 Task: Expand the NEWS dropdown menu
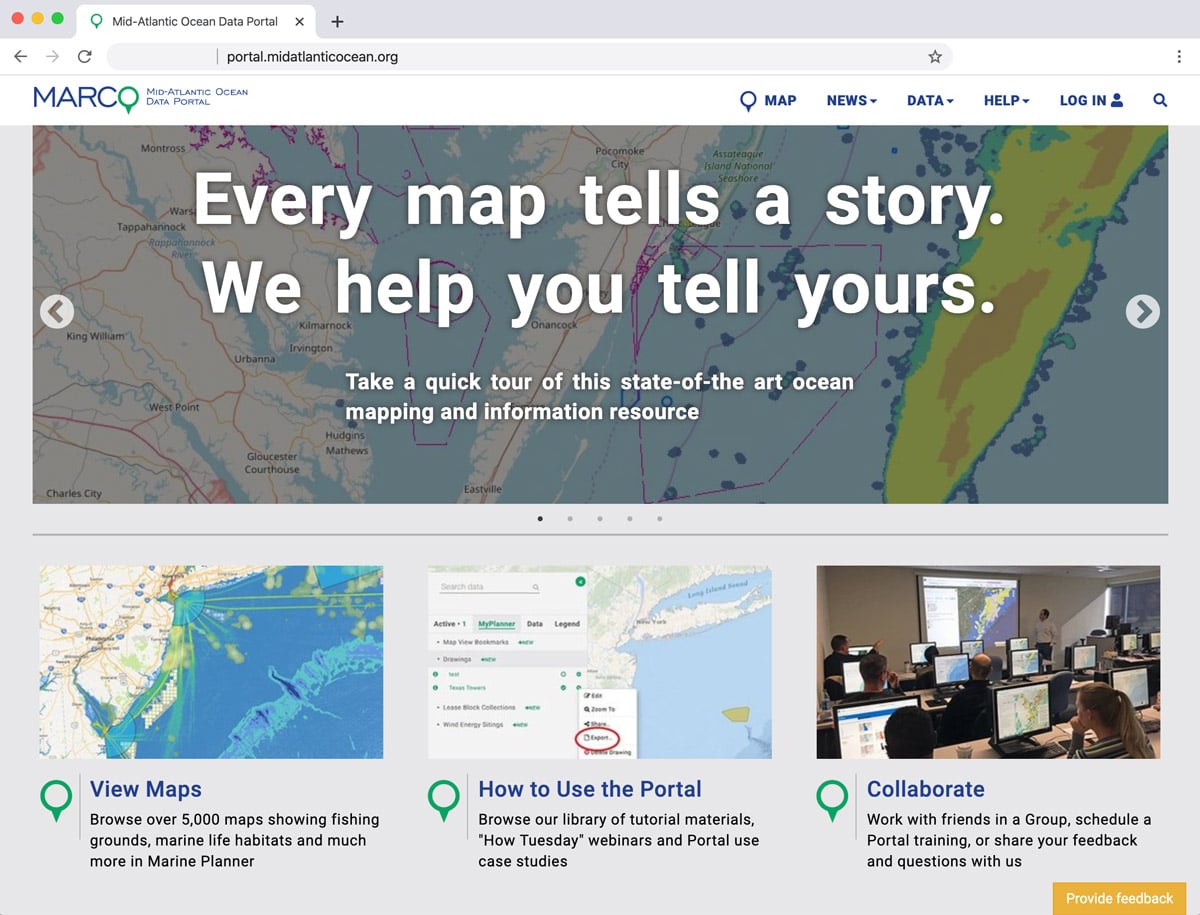click(x=851, y=100)
